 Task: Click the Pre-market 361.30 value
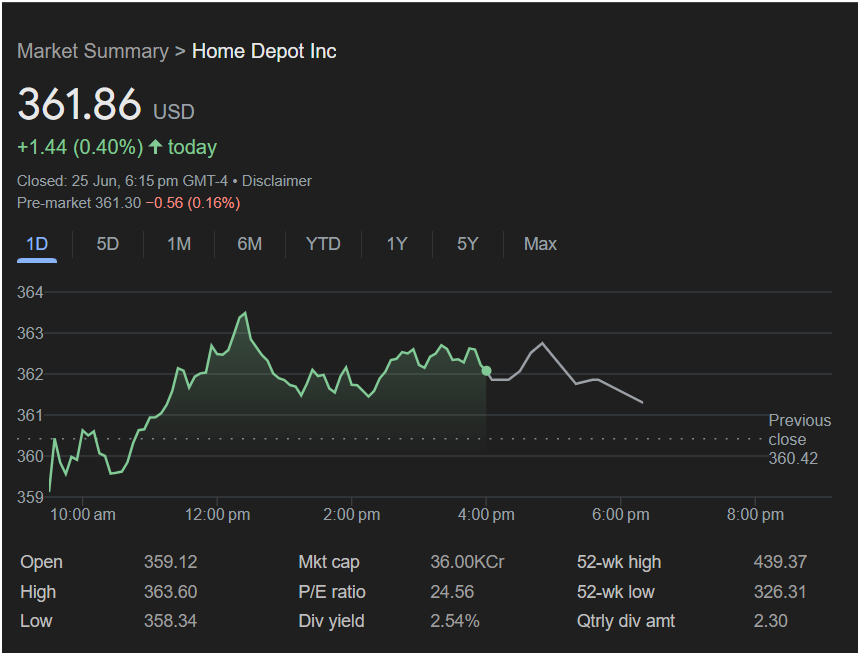tap(79, 203)
